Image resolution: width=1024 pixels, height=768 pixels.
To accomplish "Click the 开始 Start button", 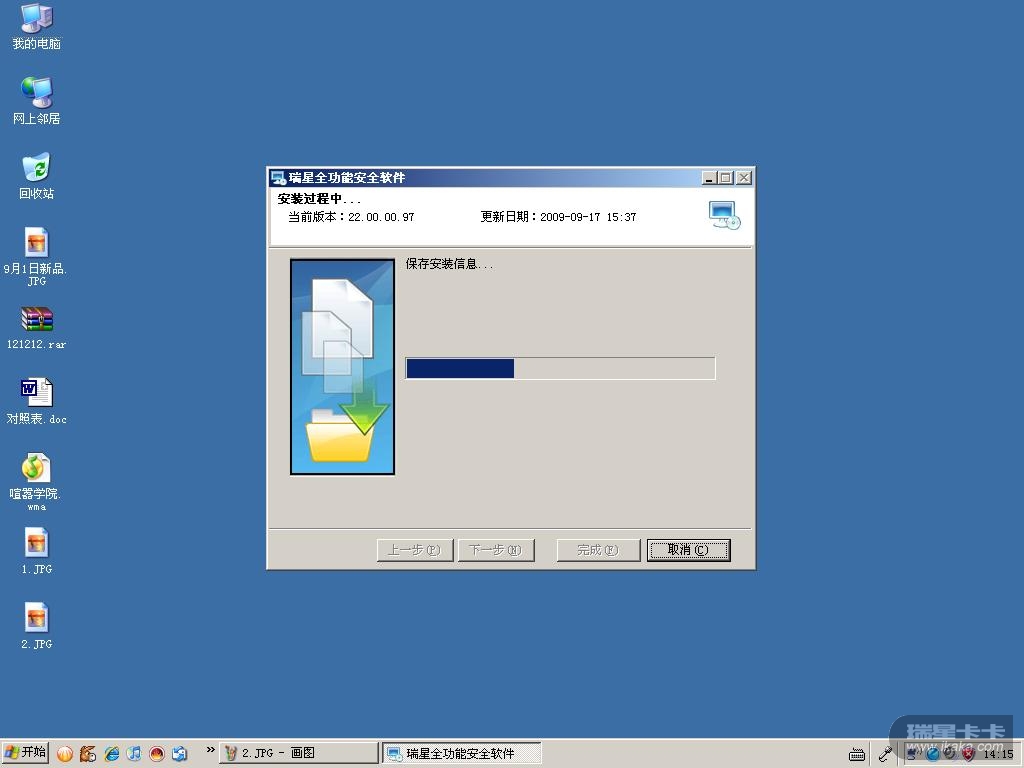I will [x=25, y=753].
